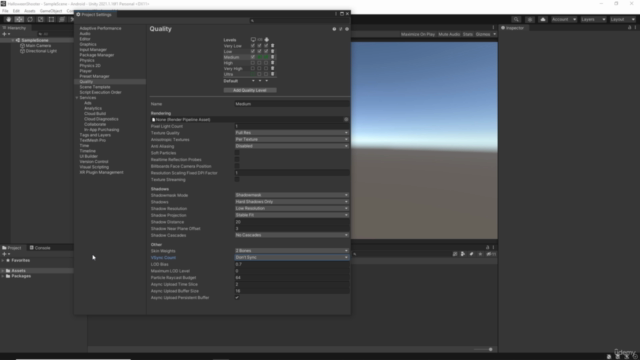Focus Project Settings search field
This screenshot has height=360, width=640.
[x=300, y=20]
